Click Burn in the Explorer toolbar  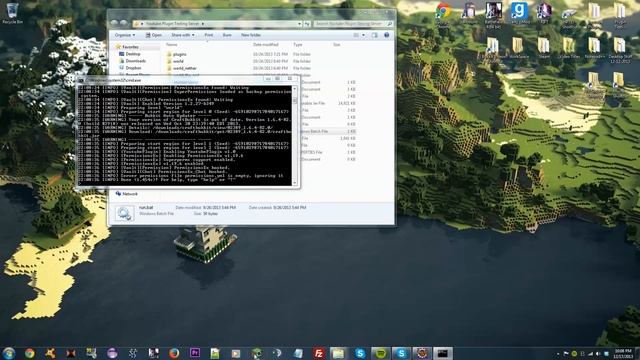tap(227, 35)
